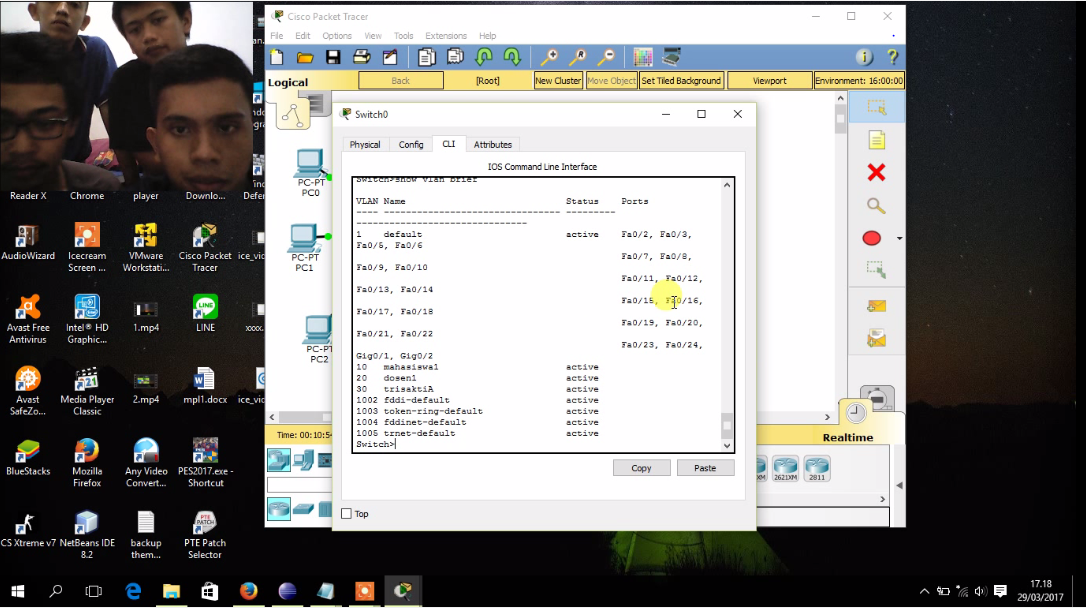The height and width of the screenshot is (608, 1086).
Task: Switch to Realtime mode tab
Action: point(848,438)
